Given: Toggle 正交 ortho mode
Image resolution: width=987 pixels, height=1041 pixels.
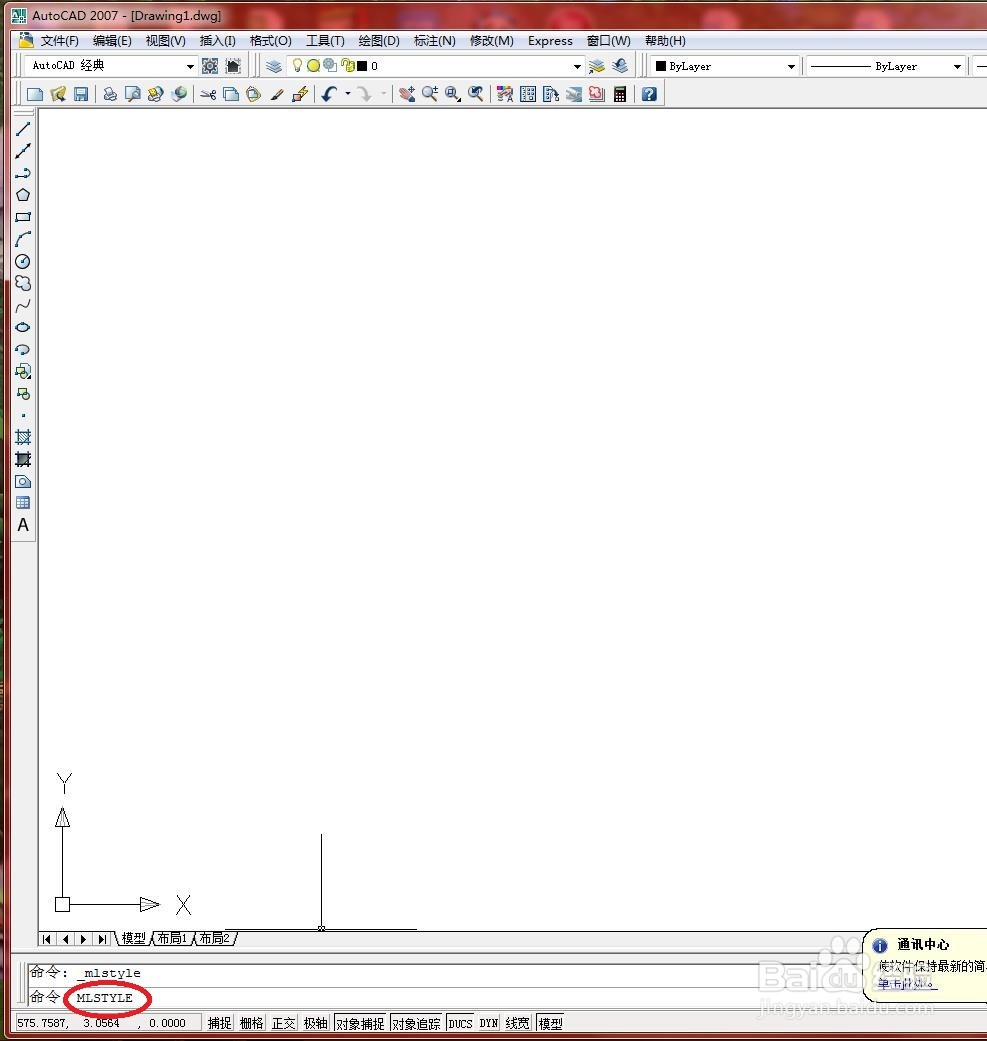Looking at the screenshot, I should coord(283,1023).
